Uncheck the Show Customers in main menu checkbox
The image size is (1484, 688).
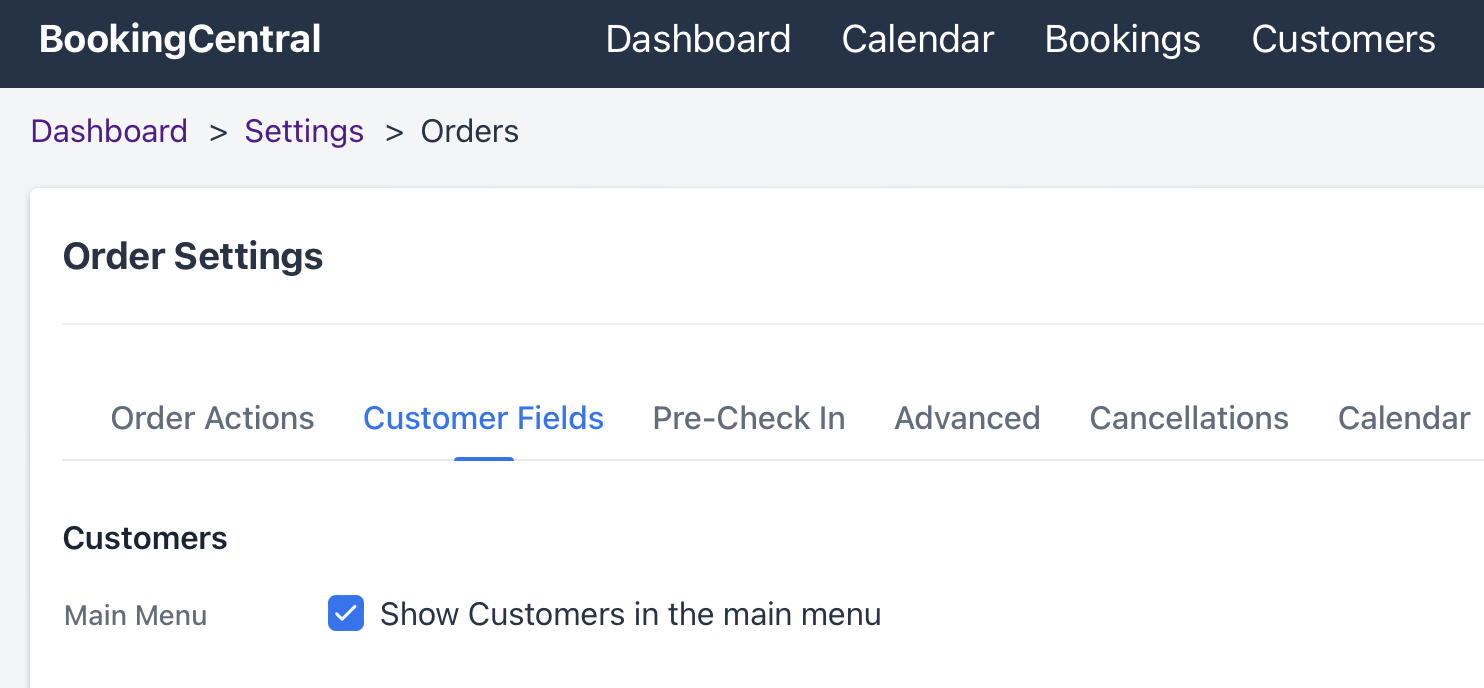coord(346,613)
